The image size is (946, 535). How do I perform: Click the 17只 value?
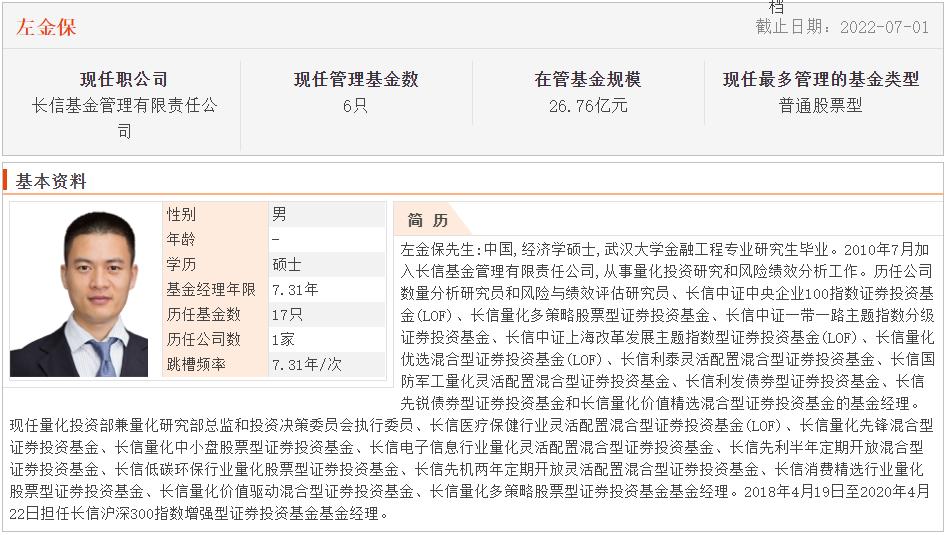tap(287, 314)
